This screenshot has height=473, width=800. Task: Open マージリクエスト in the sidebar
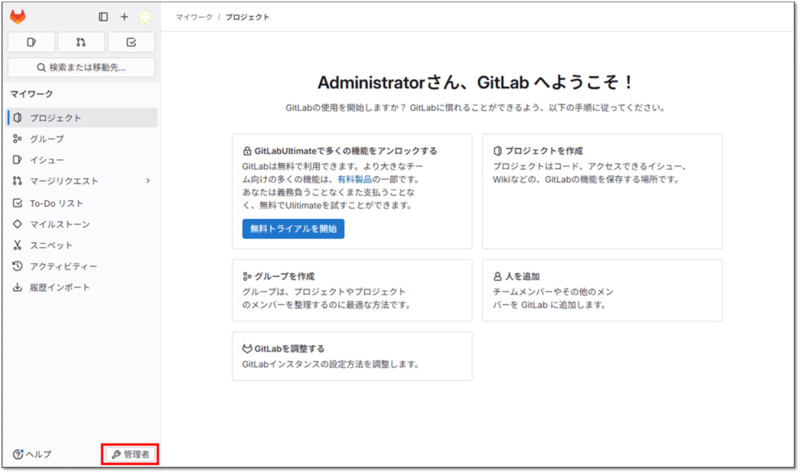click(82, 181)
